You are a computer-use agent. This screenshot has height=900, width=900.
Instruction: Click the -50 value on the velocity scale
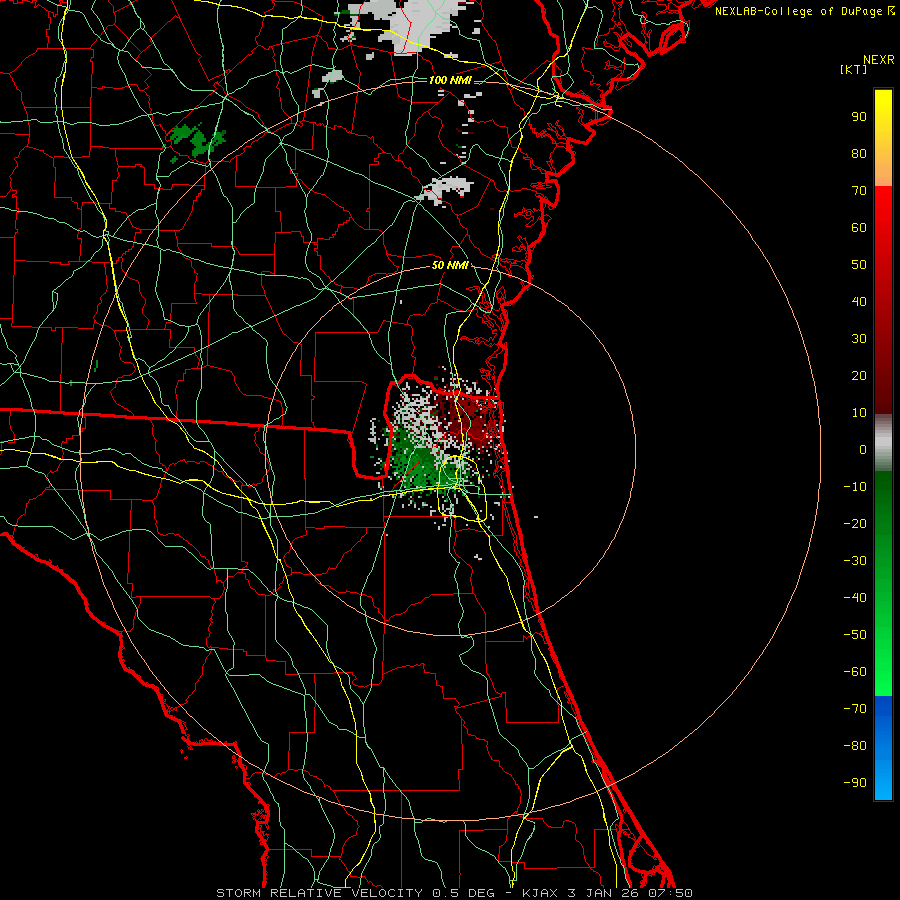(x=855, y=635)
